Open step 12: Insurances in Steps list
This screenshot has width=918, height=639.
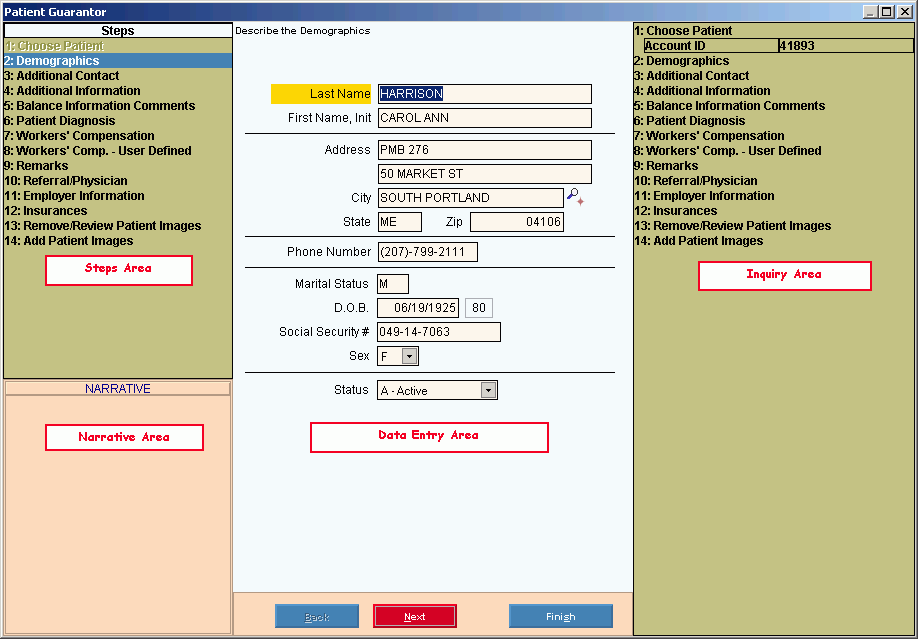point(118,211)
